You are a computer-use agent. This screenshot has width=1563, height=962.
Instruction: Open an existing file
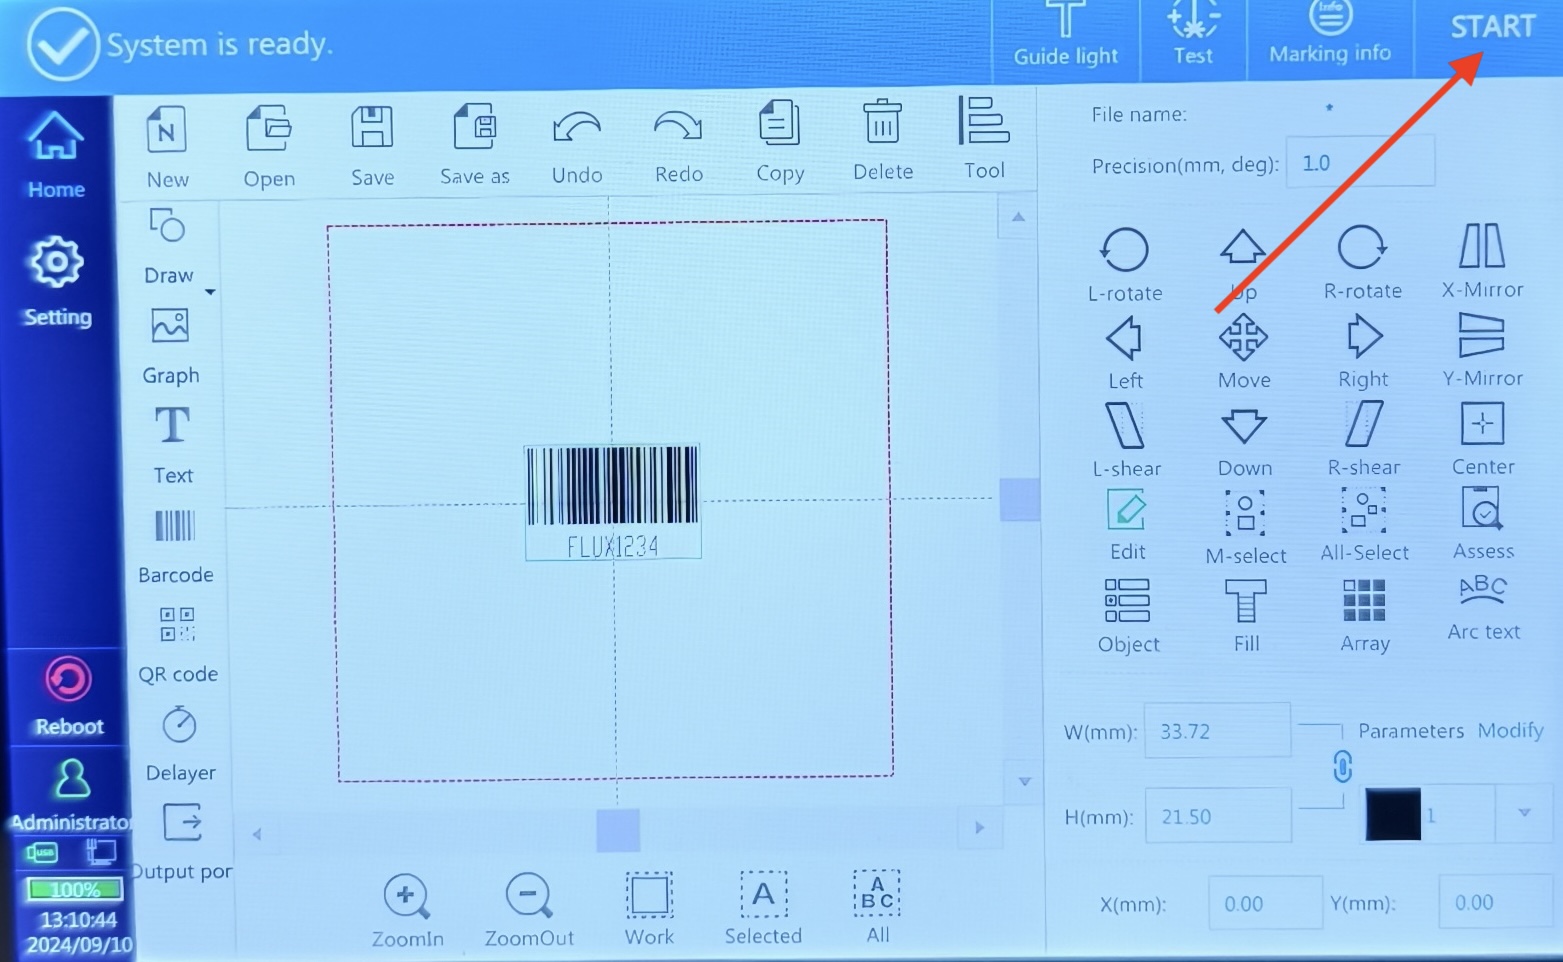[x=269, y=147]
